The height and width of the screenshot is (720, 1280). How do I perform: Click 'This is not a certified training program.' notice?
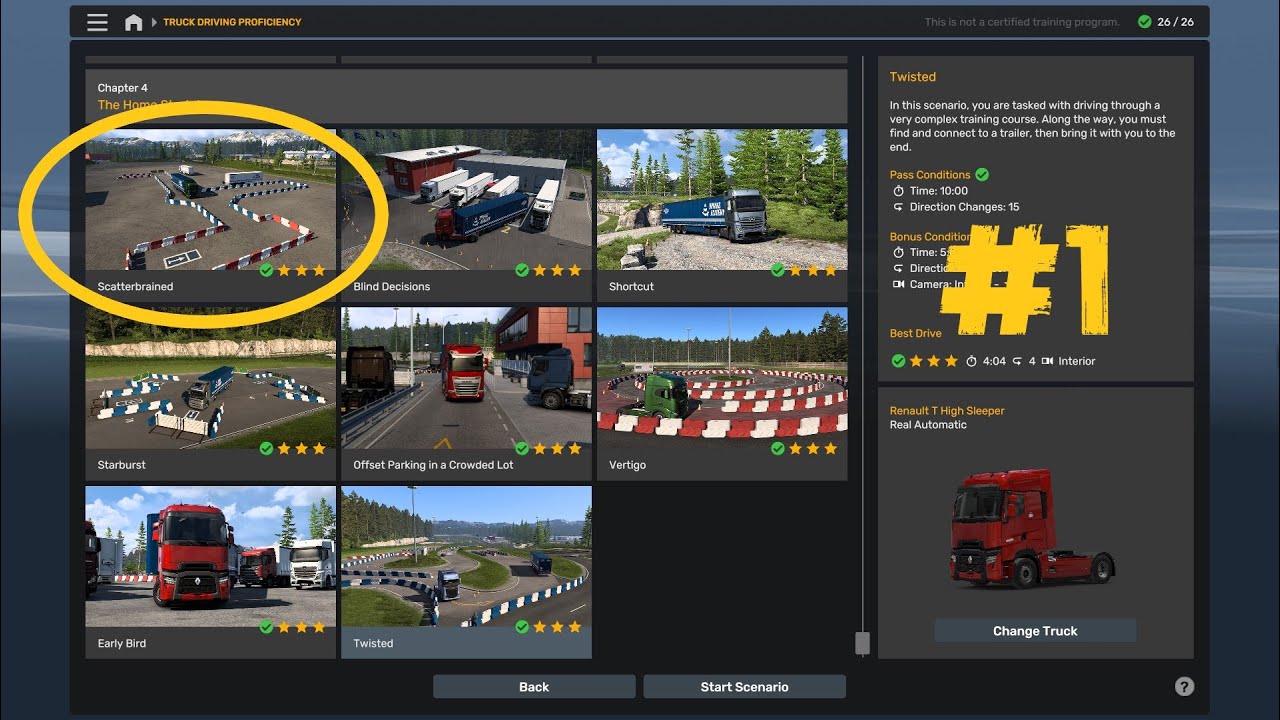[x=1022, y=22]
